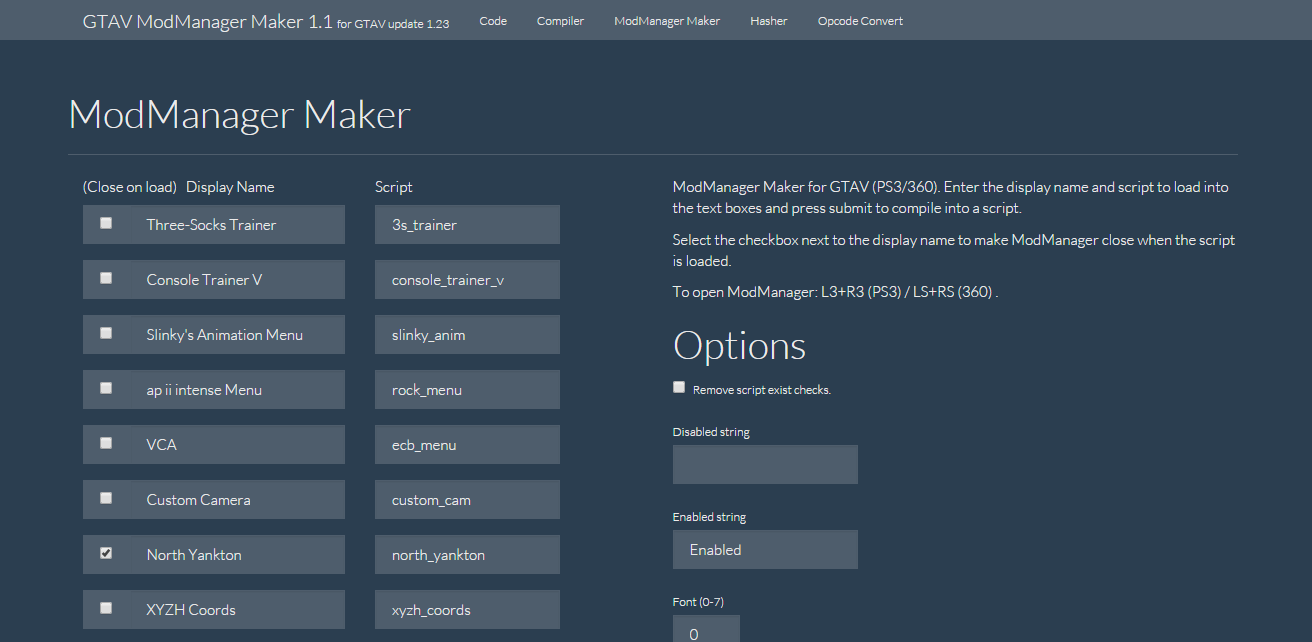Click the 'Display Name' column label
The image size is (1312, 642).
pyautogui.click(x=230, y=187)
